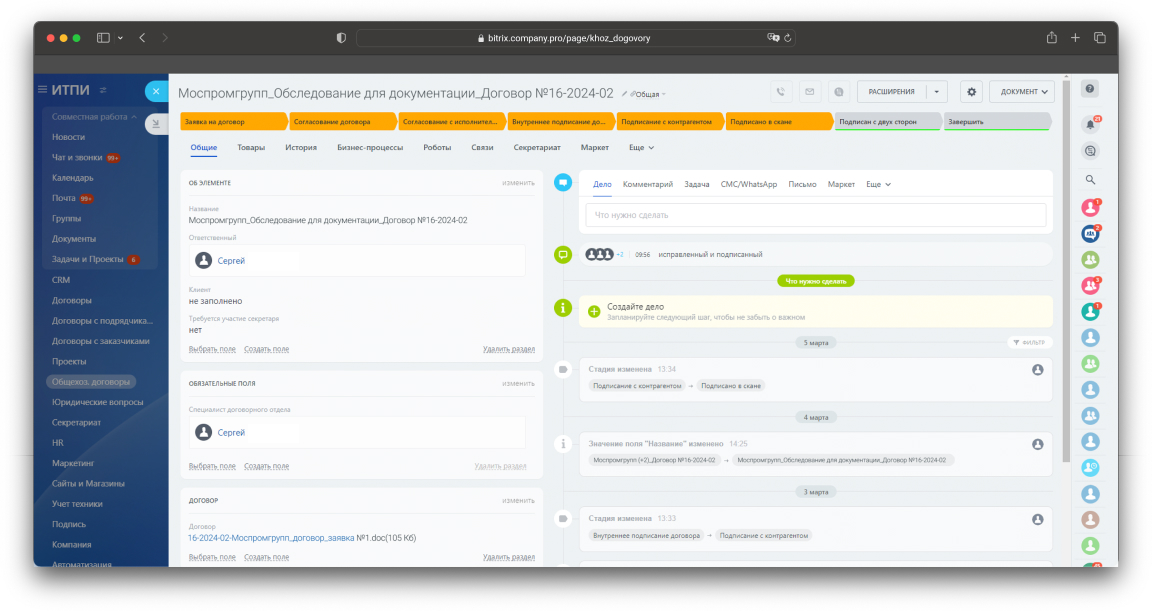This screenshot has height=611, width=1152.
Task: Click Что нужно сделать input field
Action: [x=816, y=215]
